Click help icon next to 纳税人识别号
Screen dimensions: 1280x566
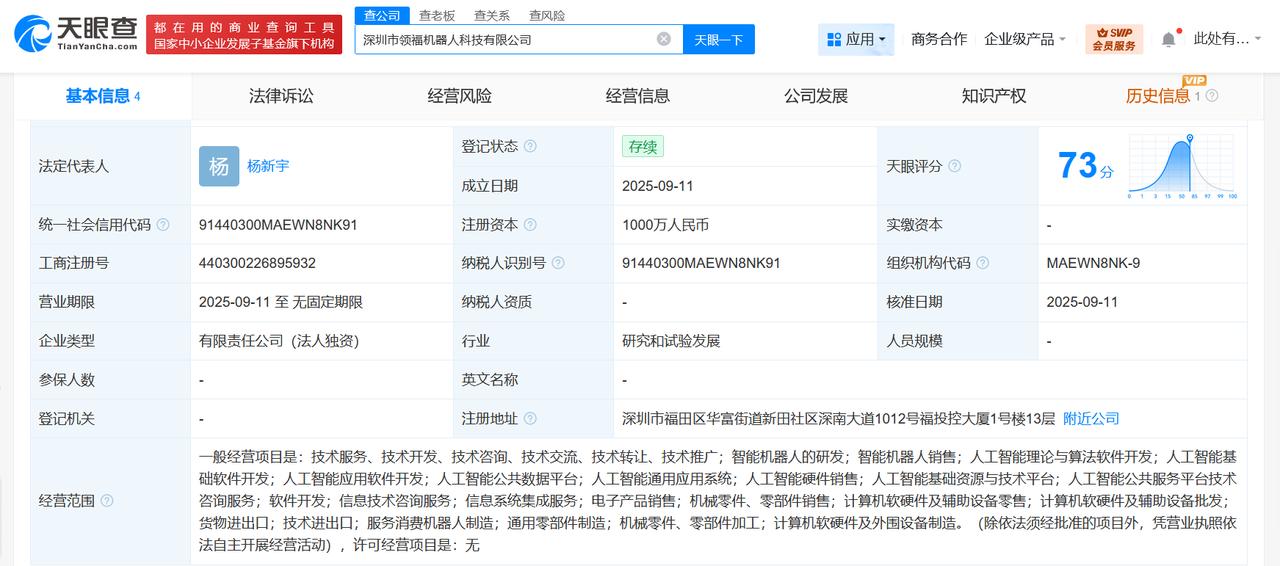tap(558, 263)
